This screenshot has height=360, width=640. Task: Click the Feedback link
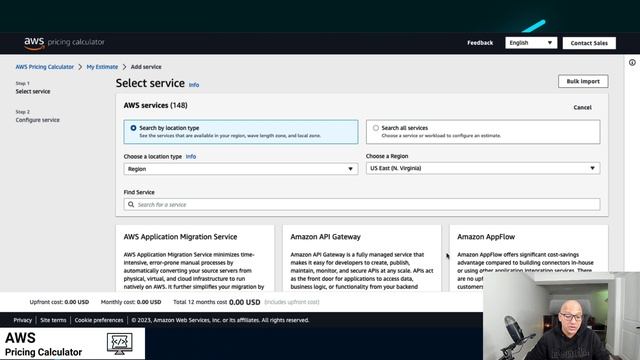tap(480, 43)
